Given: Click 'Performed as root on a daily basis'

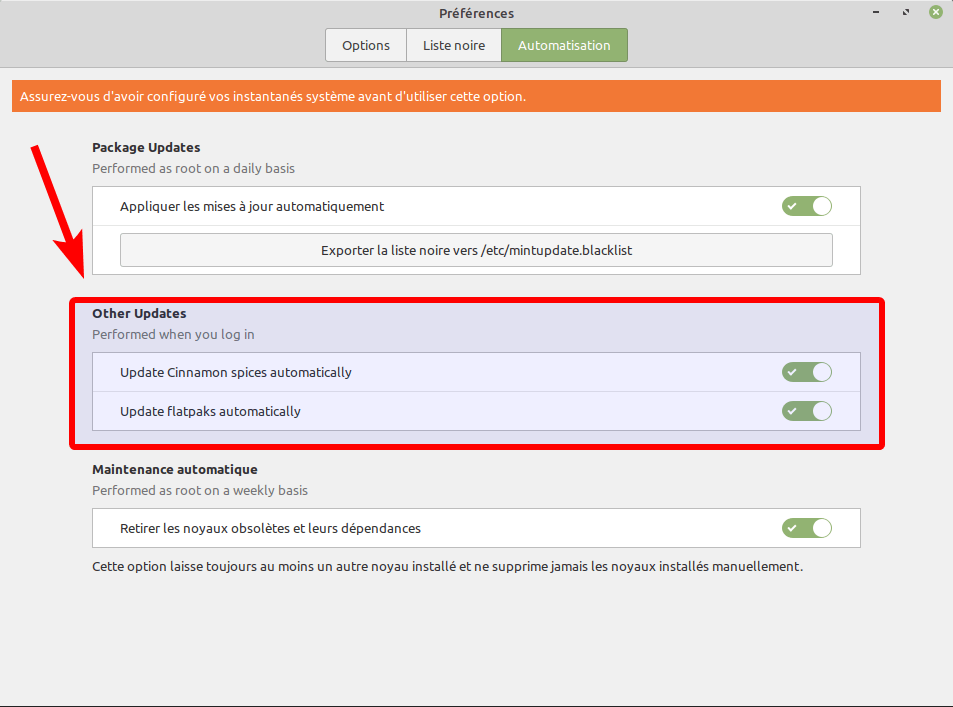Looking at the screenshot, I should (x=193, y=168).
